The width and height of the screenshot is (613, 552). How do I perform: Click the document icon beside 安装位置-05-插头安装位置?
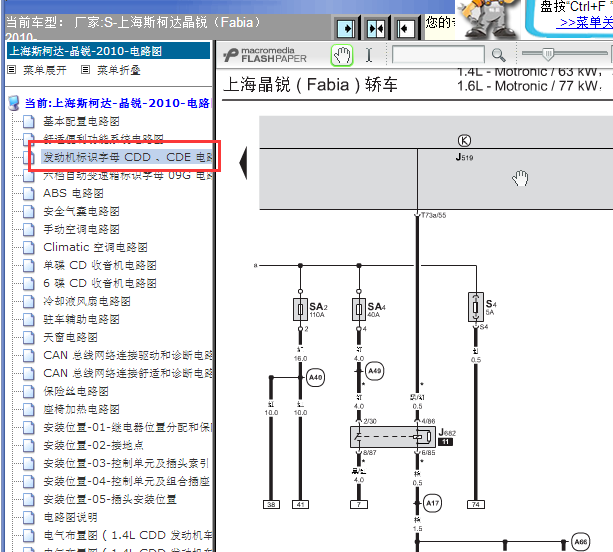(28, 499)
